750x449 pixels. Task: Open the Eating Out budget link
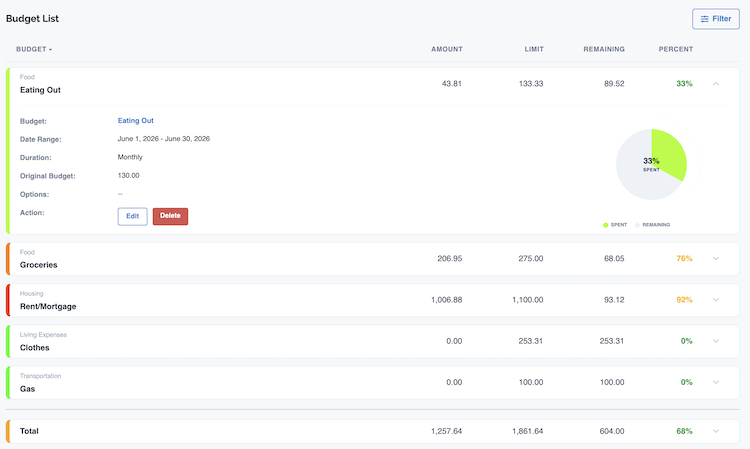click(x=135, y=121)
